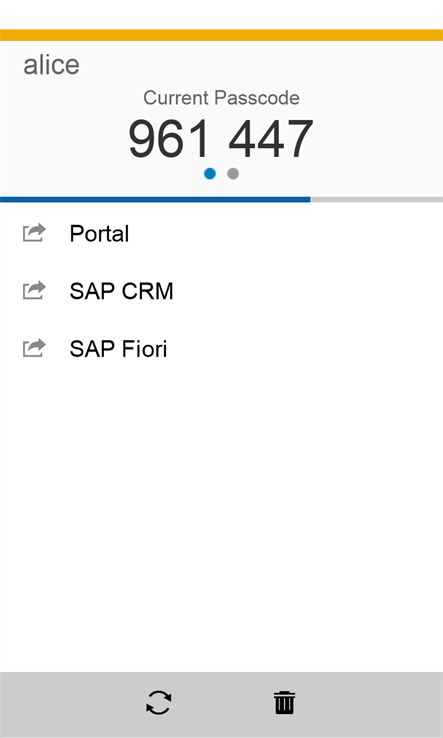Viewport: 443px width, 738px height.
Task: Select the first blue page indicator dot
Action: [x=210, y=174]
